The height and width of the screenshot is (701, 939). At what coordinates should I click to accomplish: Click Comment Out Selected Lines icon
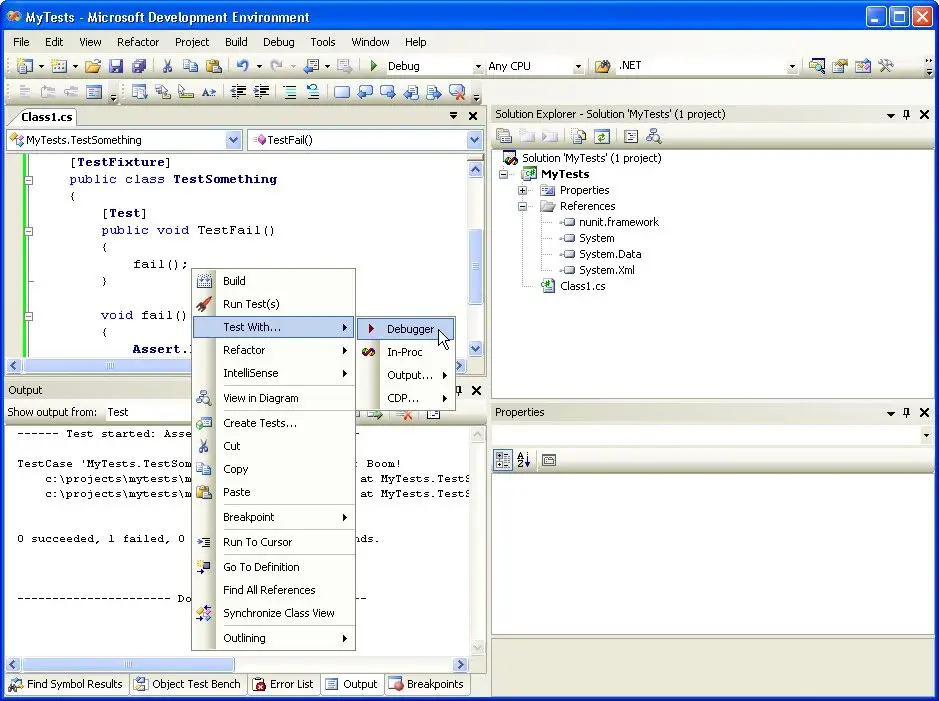[290, 92]
